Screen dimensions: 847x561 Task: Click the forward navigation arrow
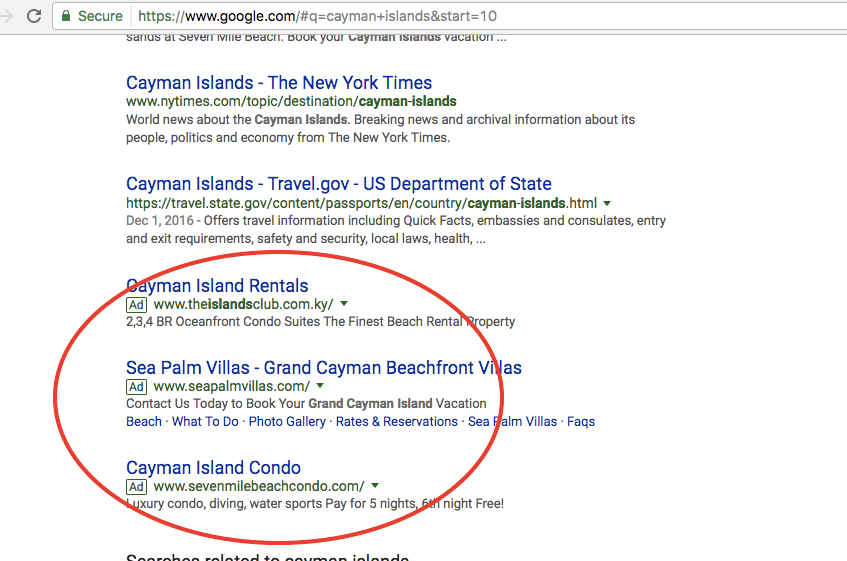coord(6,16)
